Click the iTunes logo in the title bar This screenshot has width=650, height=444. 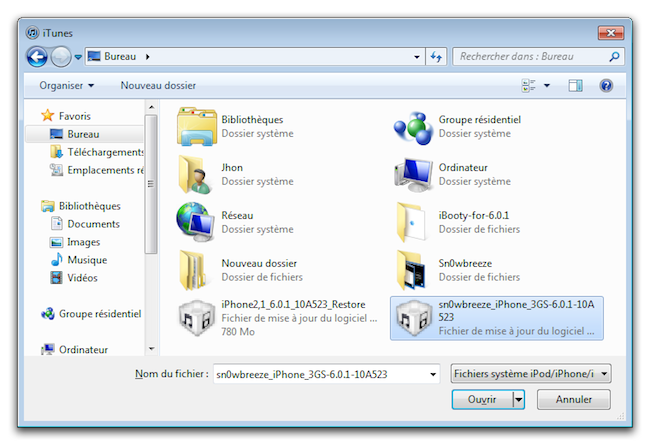point(32,33)
